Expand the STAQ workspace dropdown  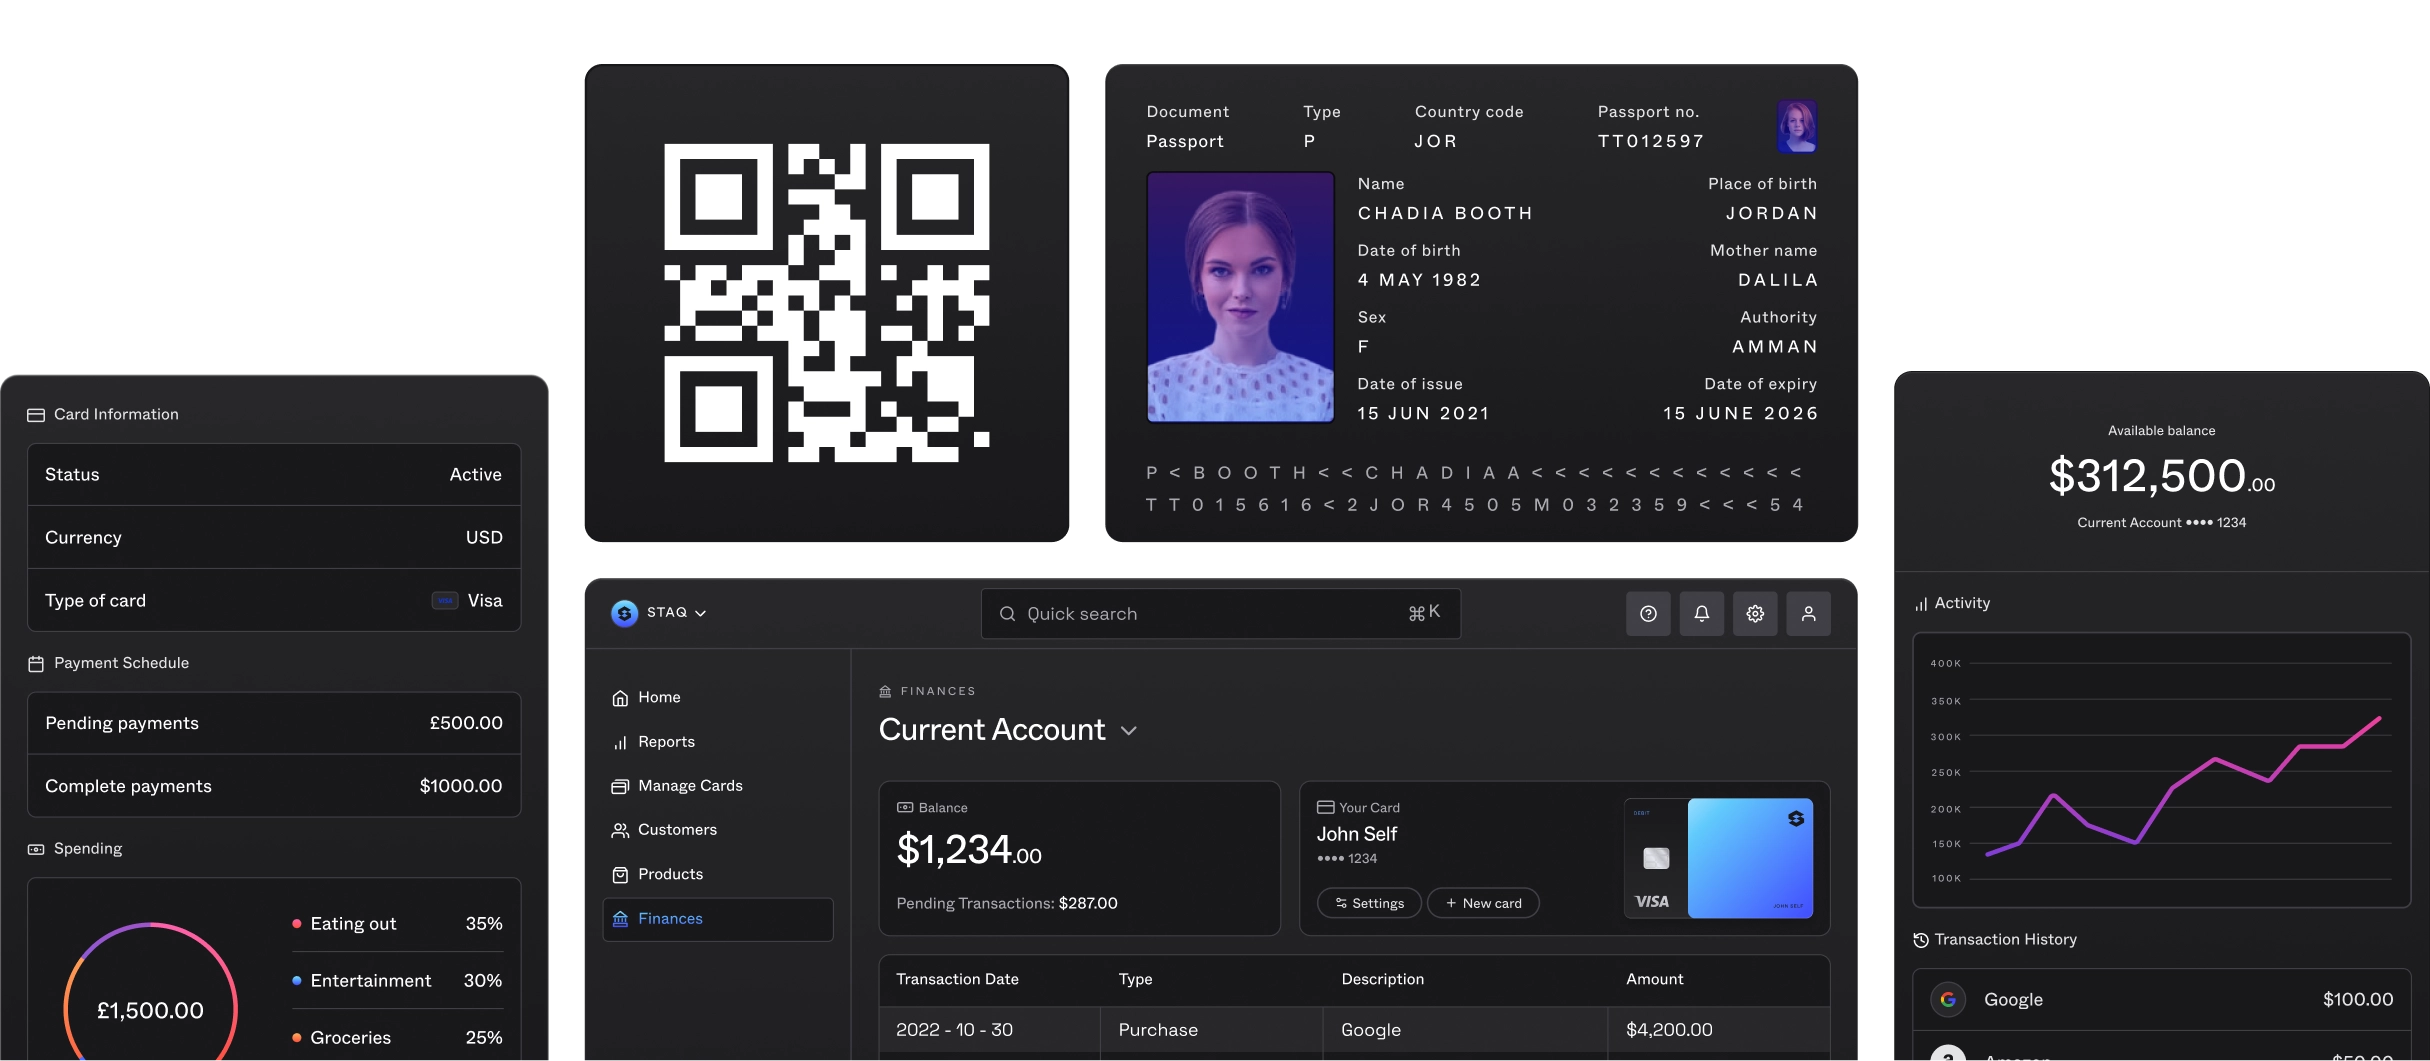tap(700, 613)
